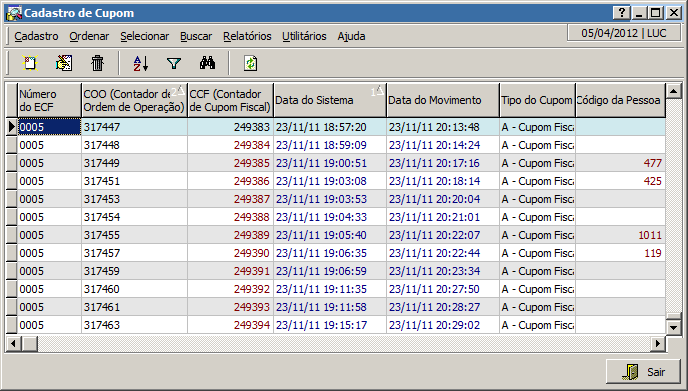688x391 pixels.
Task: Click movement date 23/11/11 20:28:27
Action: coord(443,307)
